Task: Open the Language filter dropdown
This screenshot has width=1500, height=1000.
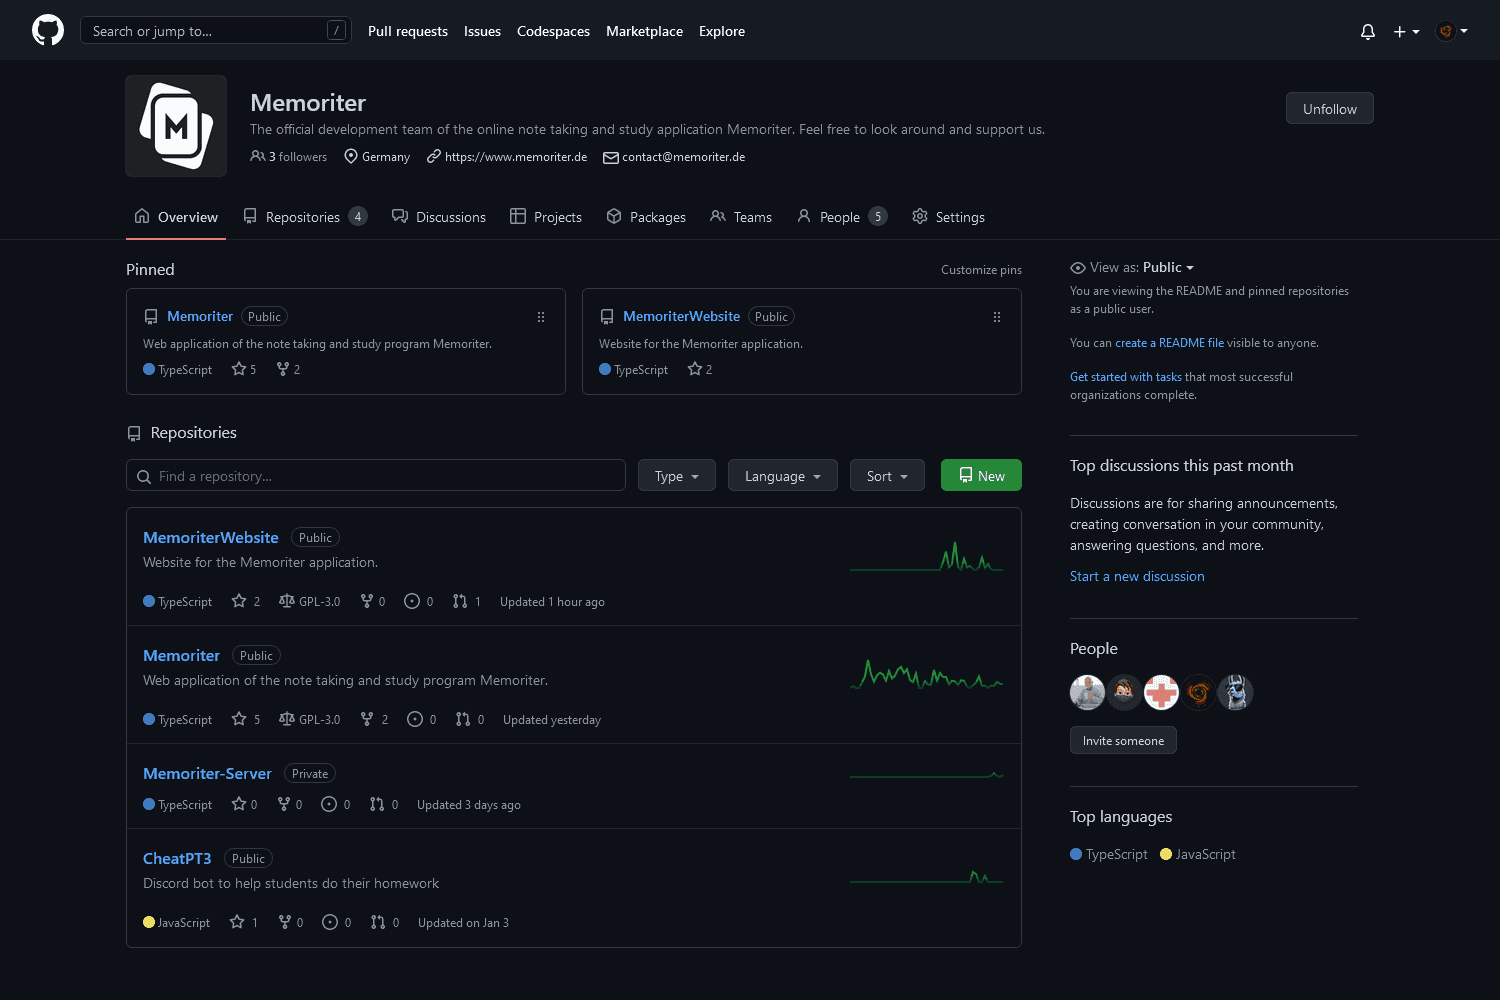Action: [782, 475]
